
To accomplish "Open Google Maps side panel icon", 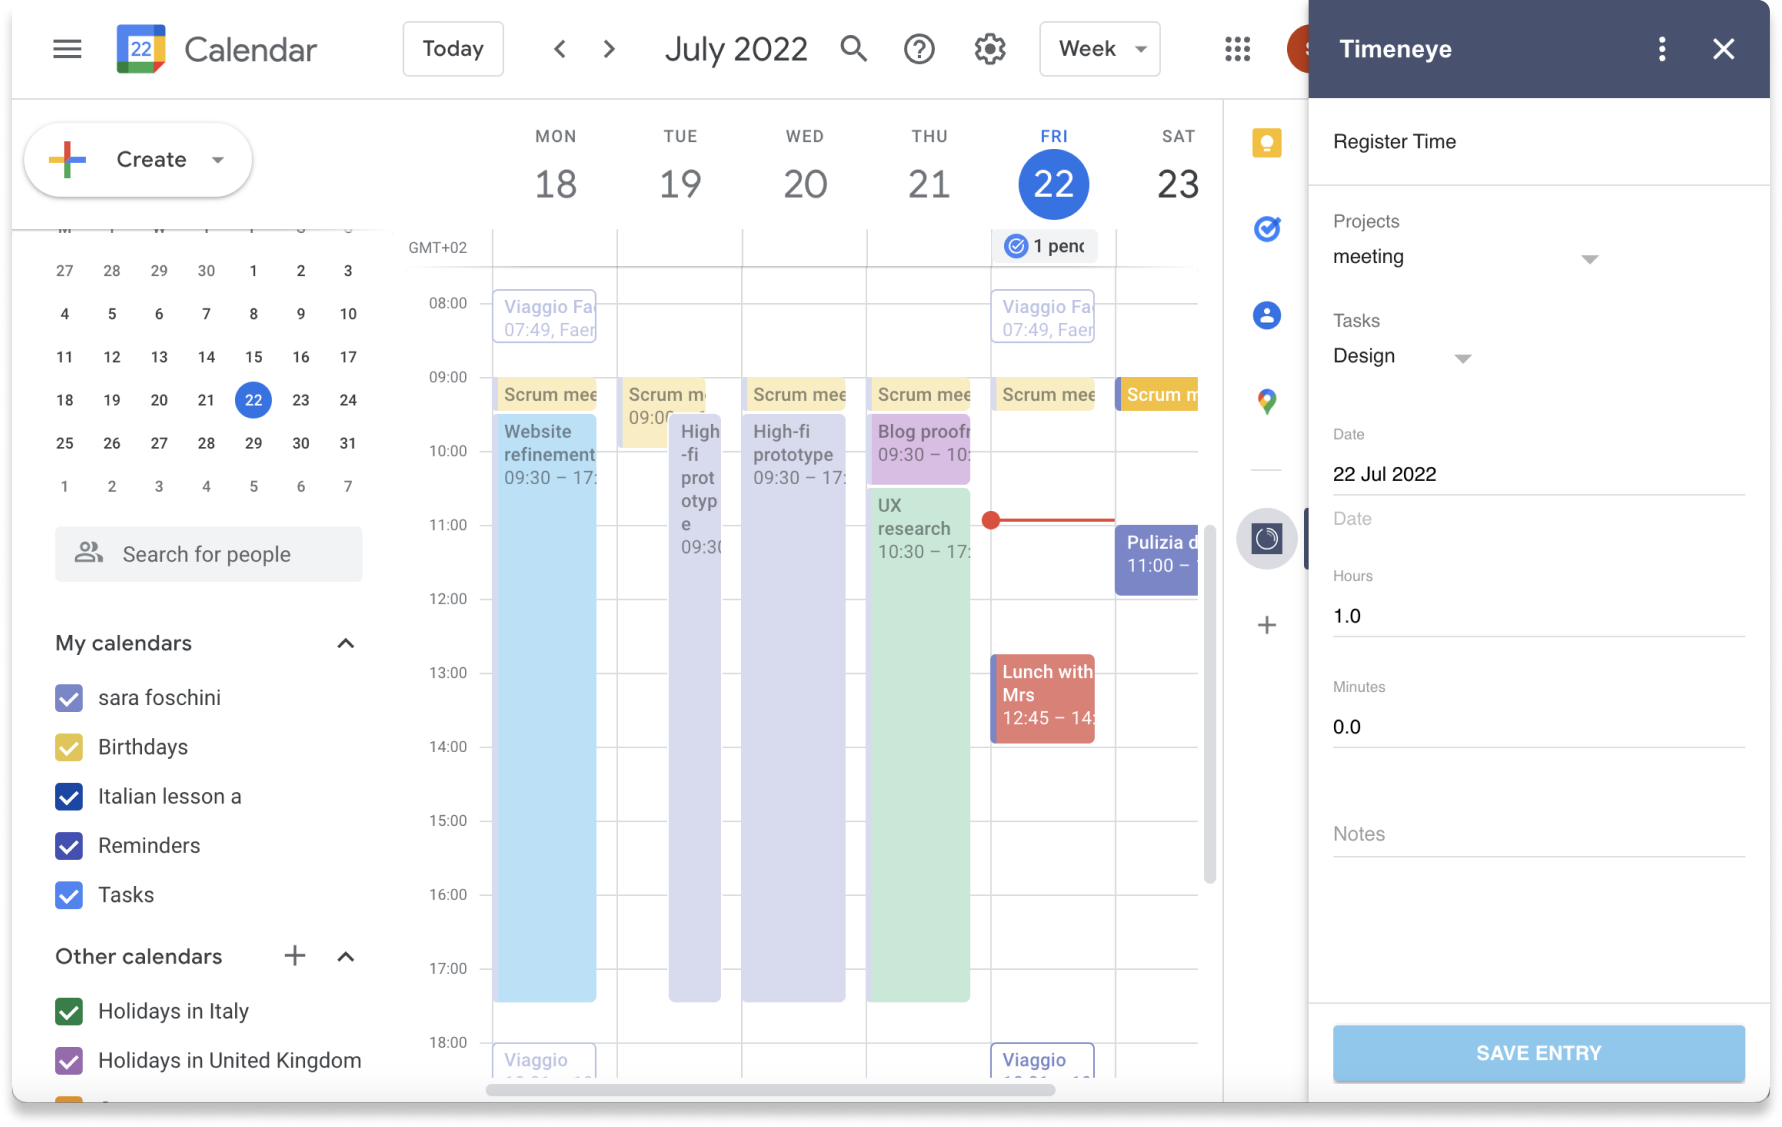I will tap(1267, 402).
